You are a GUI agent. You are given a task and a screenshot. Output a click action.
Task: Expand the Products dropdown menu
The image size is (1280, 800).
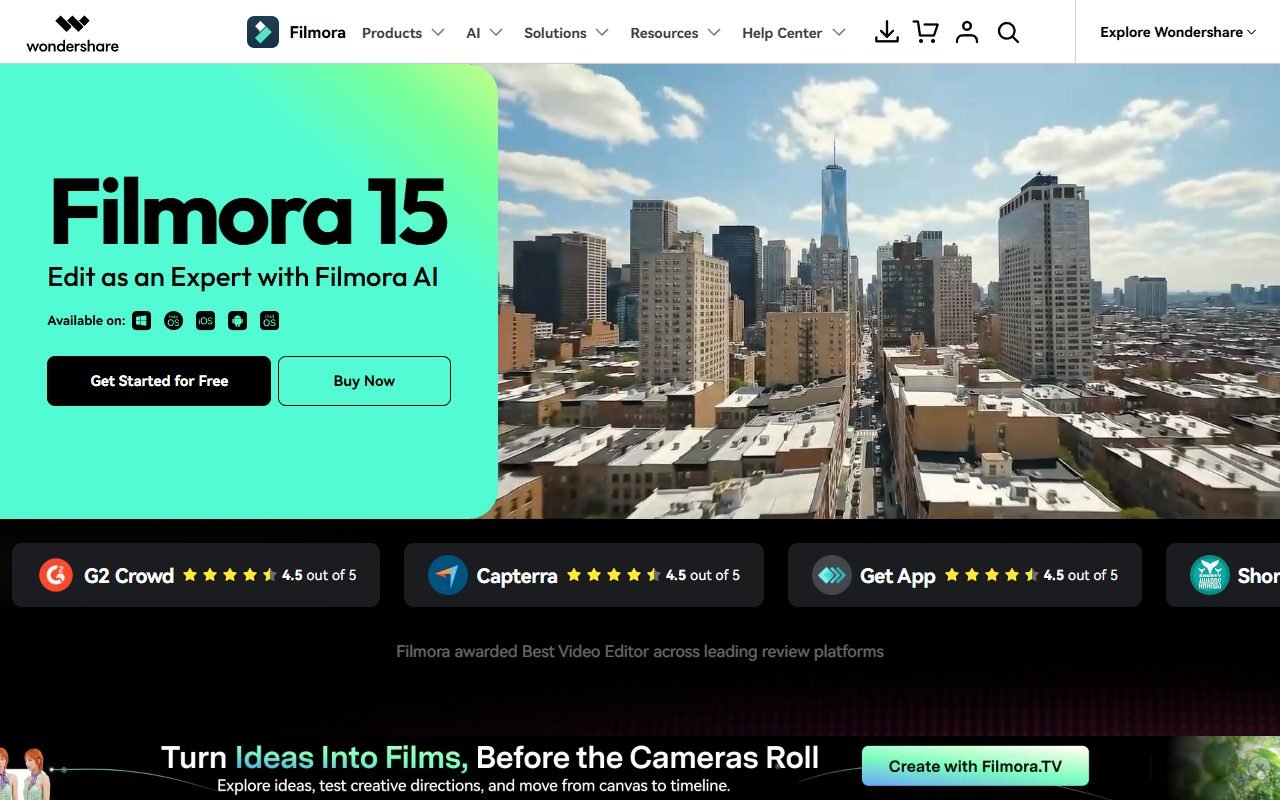click(x=403, y=33)
